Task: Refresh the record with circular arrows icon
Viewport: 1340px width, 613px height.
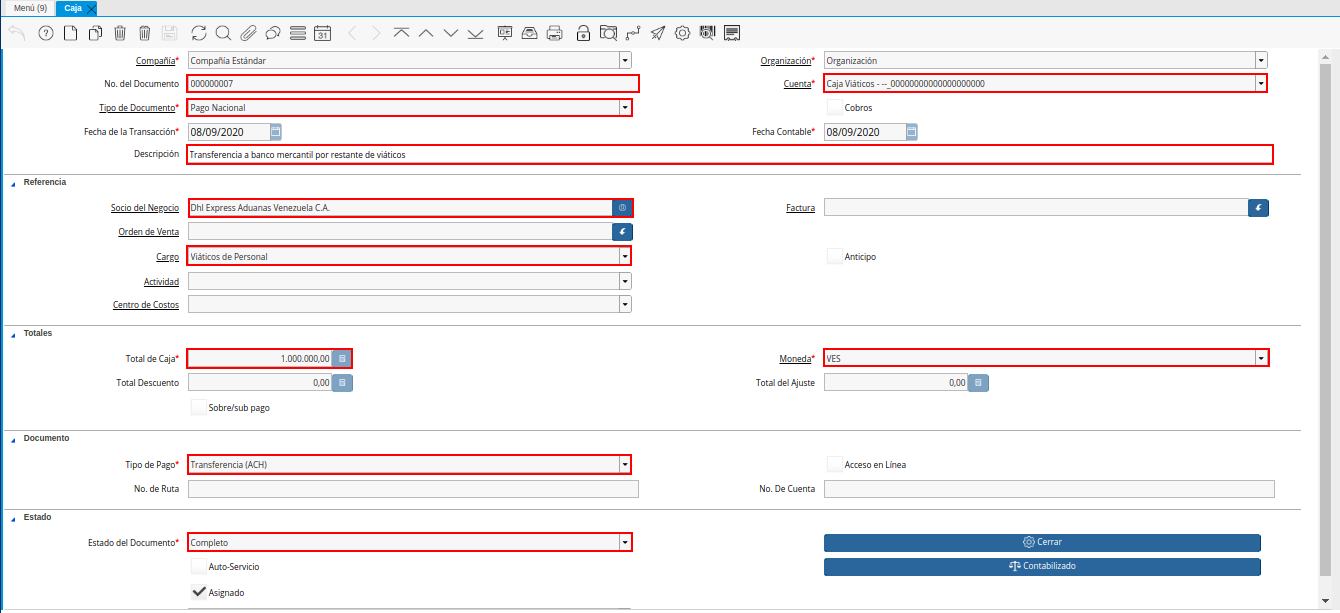Action: coord(199,33)
